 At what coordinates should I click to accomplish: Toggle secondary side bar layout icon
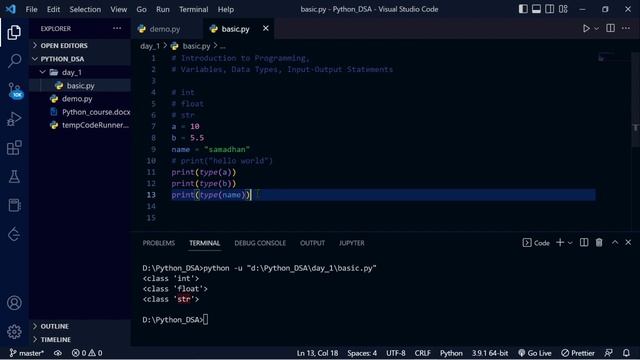(x=550, y=9)
